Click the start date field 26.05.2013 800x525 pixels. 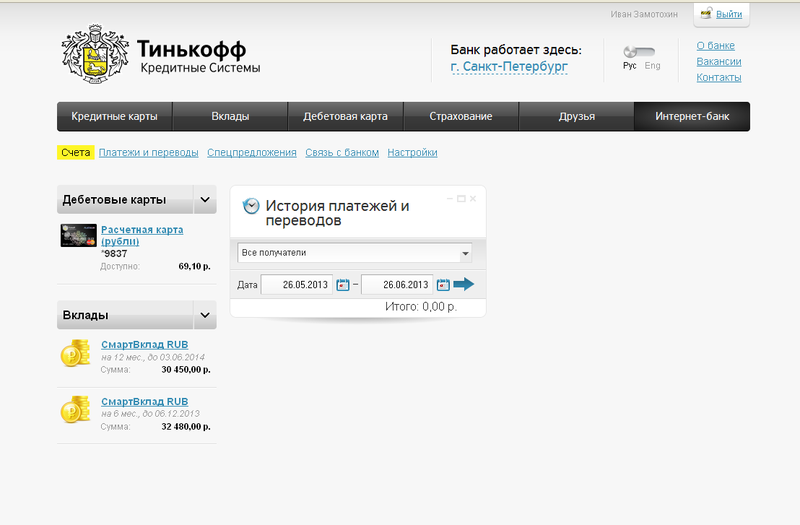pos(297,285)
